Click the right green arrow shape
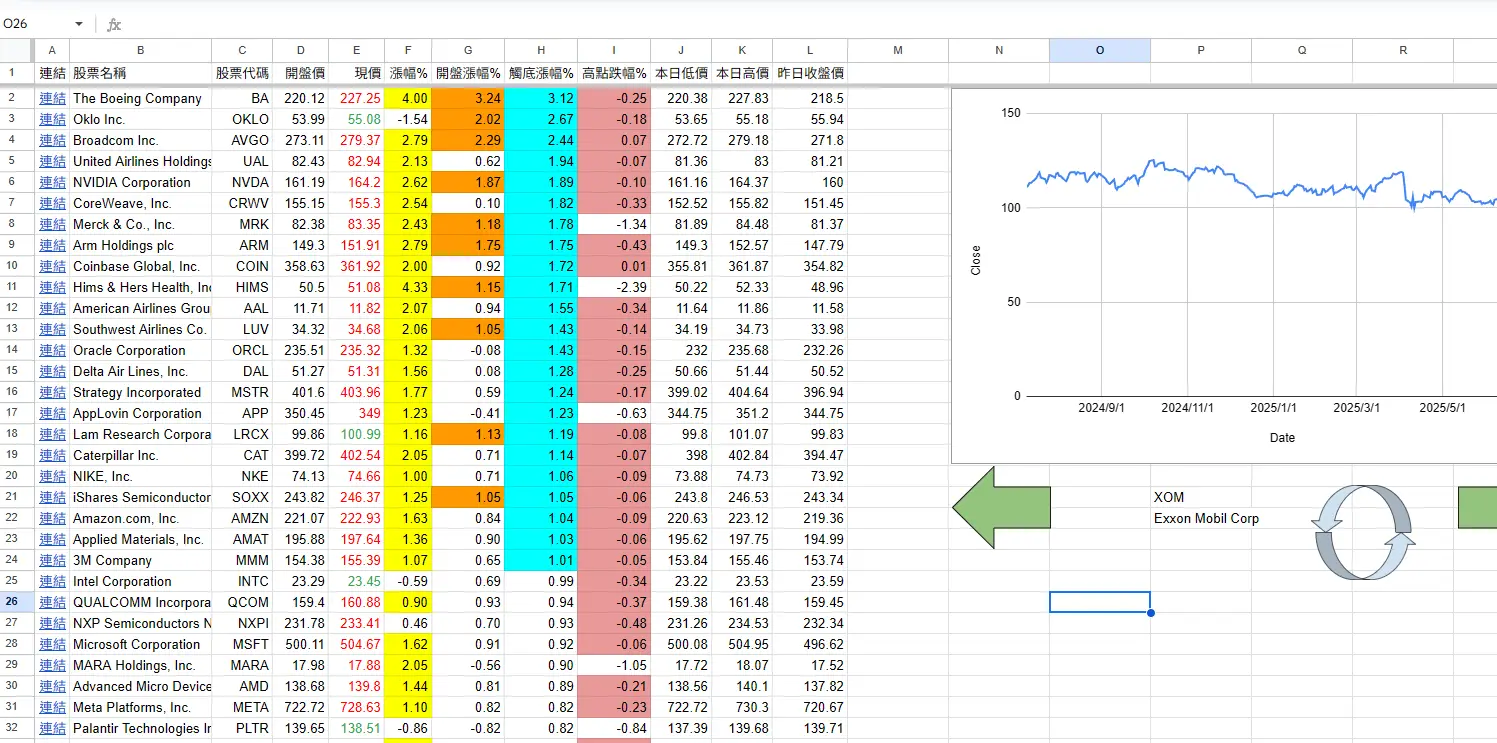Screen dimensions: 1497x743 [x=1477, y=507]
